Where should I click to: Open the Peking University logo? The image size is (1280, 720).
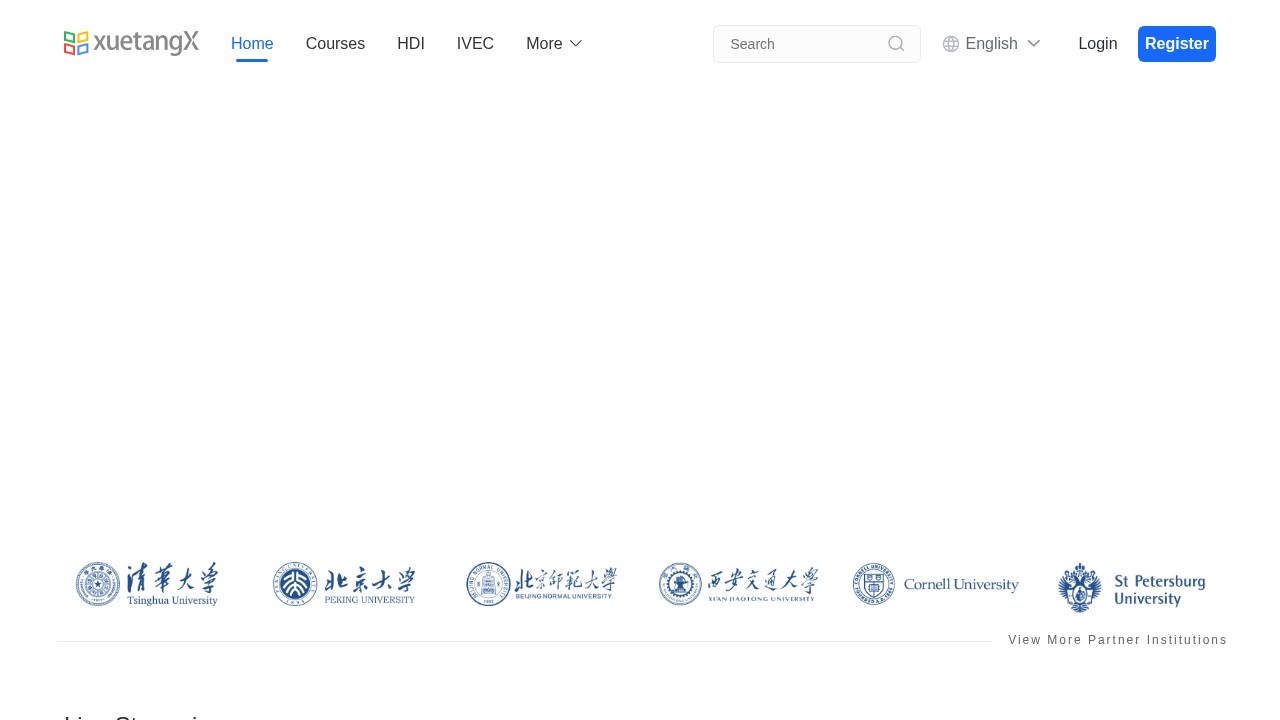(x=345, y=584)
